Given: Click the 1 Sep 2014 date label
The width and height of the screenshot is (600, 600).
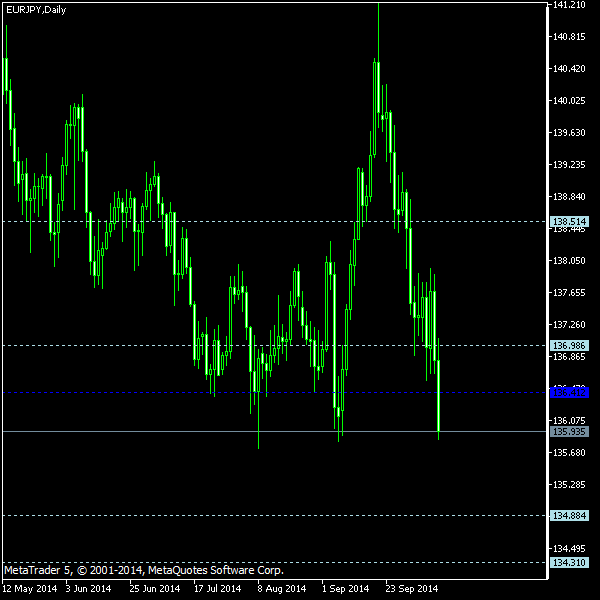Looking at the screenshot, I should [346, 589].
